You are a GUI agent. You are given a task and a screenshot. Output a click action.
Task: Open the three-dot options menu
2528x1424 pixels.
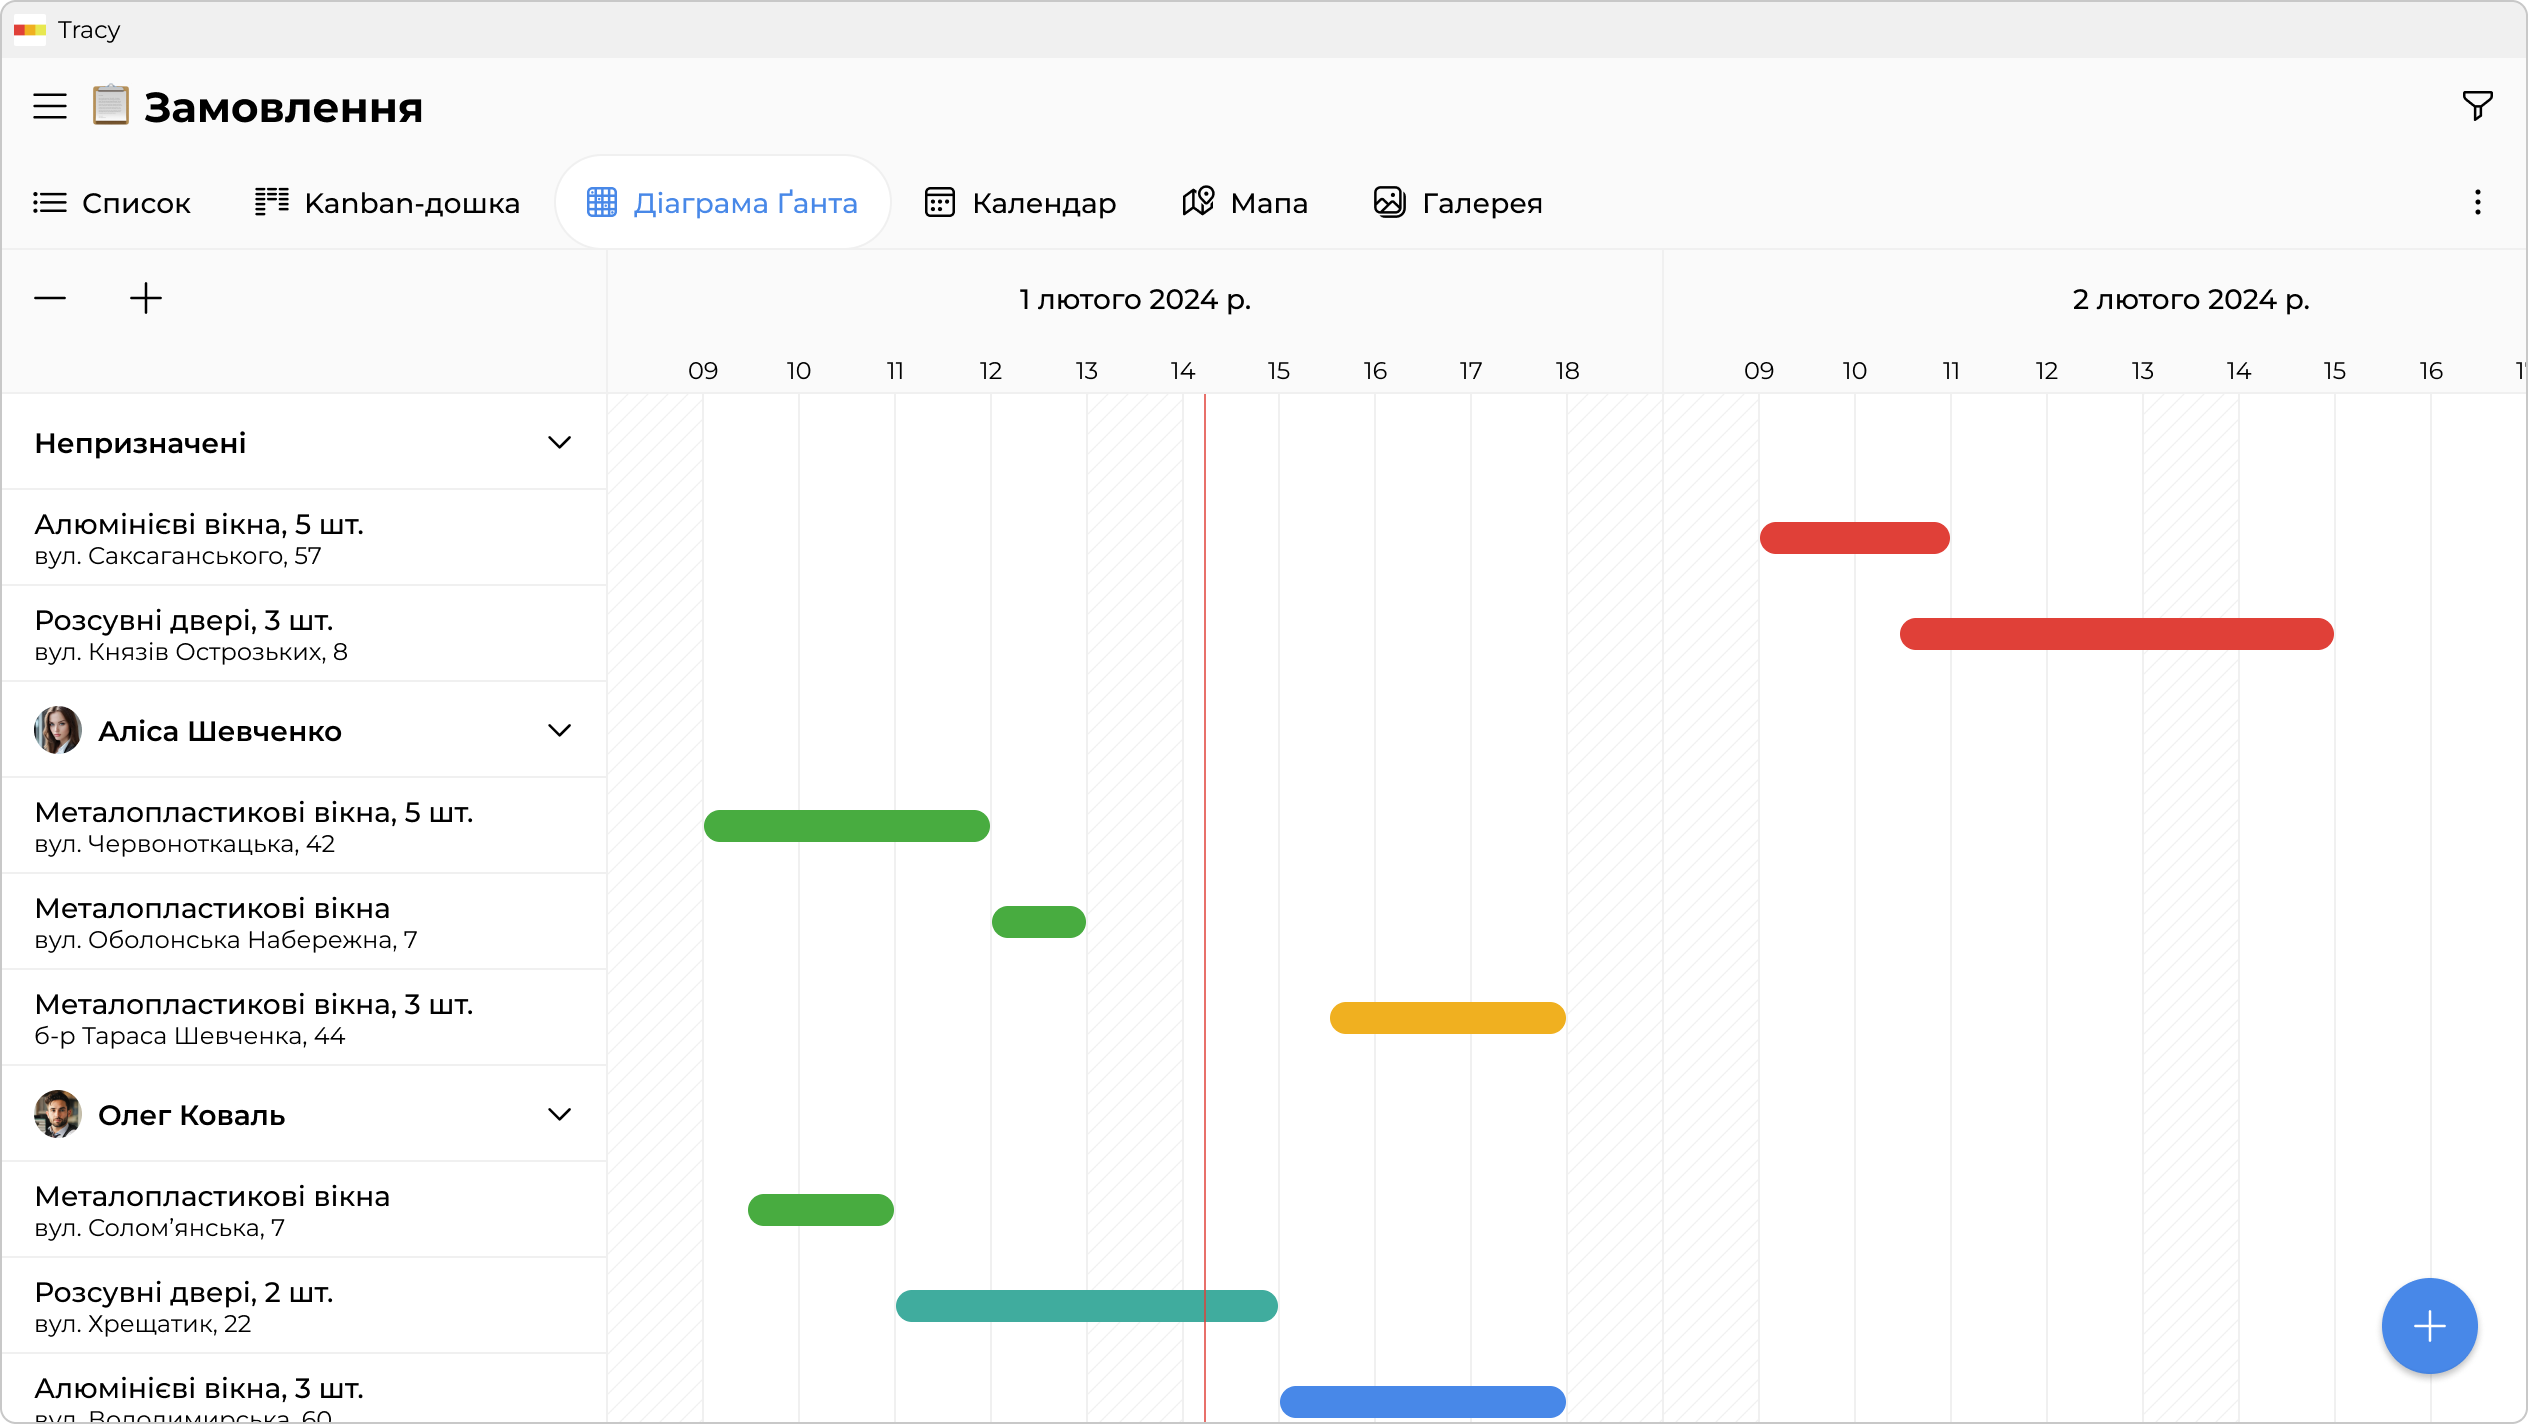(x=2477, y=203)
